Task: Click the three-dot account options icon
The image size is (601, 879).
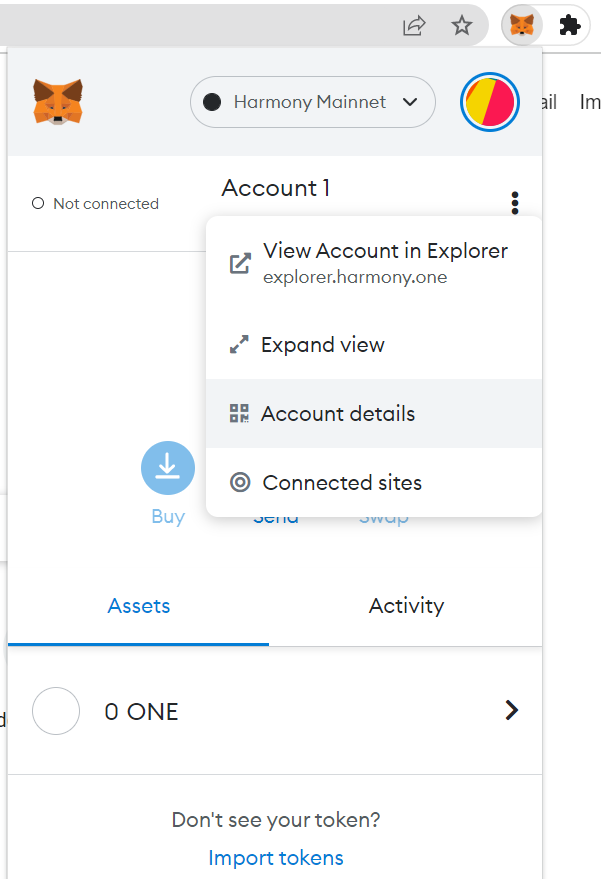Action: (x=515, y=203)
